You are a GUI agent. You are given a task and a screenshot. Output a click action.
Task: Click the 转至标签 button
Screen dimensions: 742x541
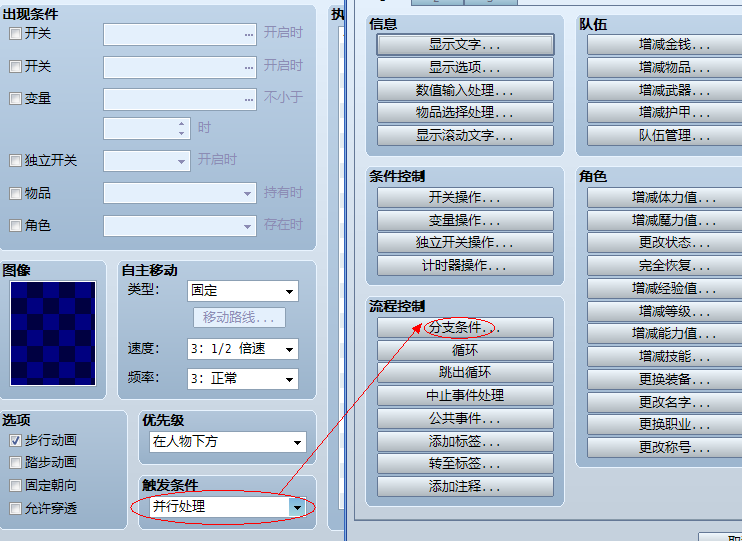tap(465, 463)
